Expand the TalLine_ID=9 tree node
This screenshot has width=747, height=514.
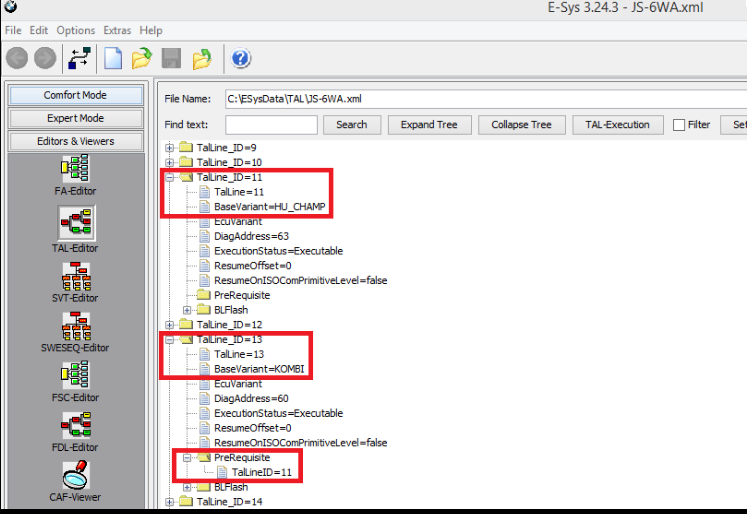(170, 148)
